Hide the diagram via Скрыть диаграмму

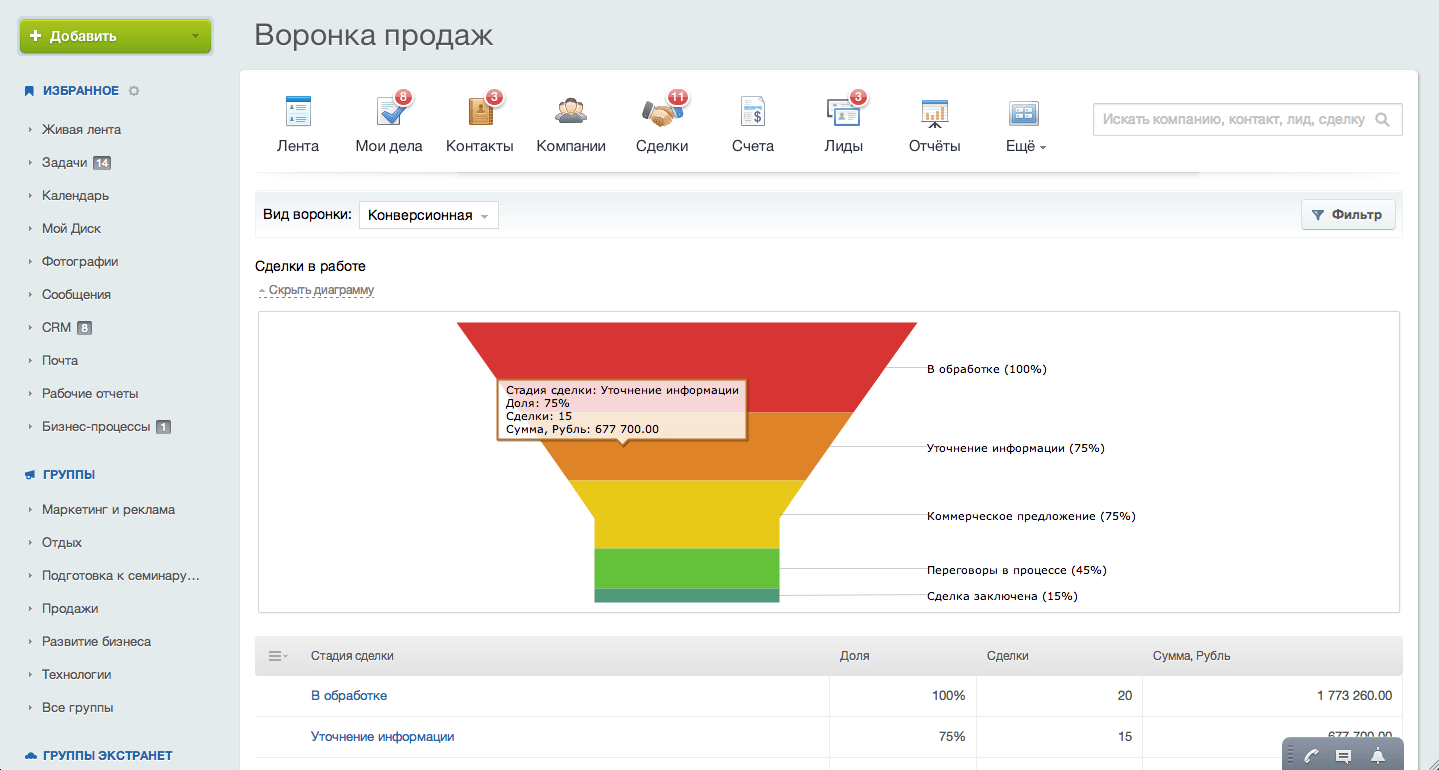pyautogui.click(x=320, y=290)
